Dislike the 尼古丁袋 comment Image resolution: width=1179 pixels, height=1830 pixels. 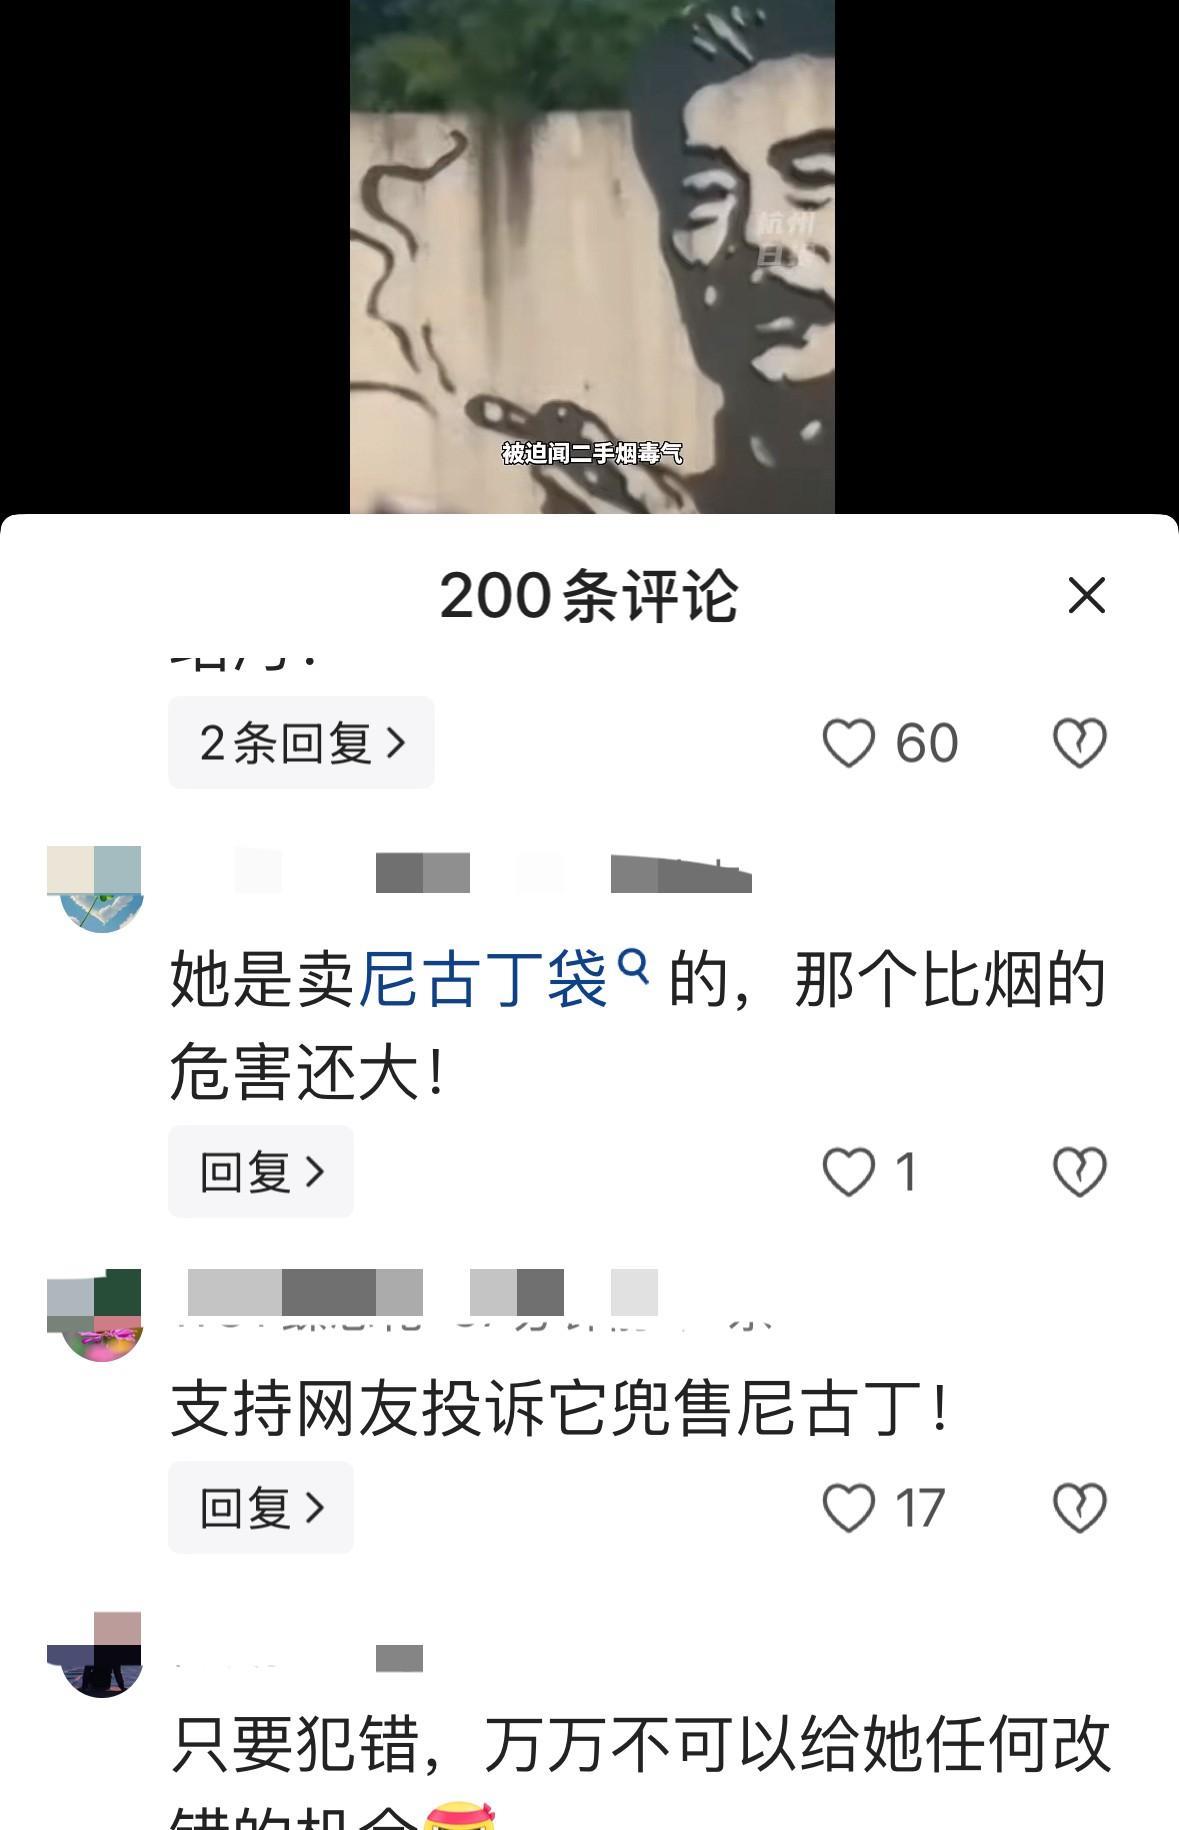1080,1171
